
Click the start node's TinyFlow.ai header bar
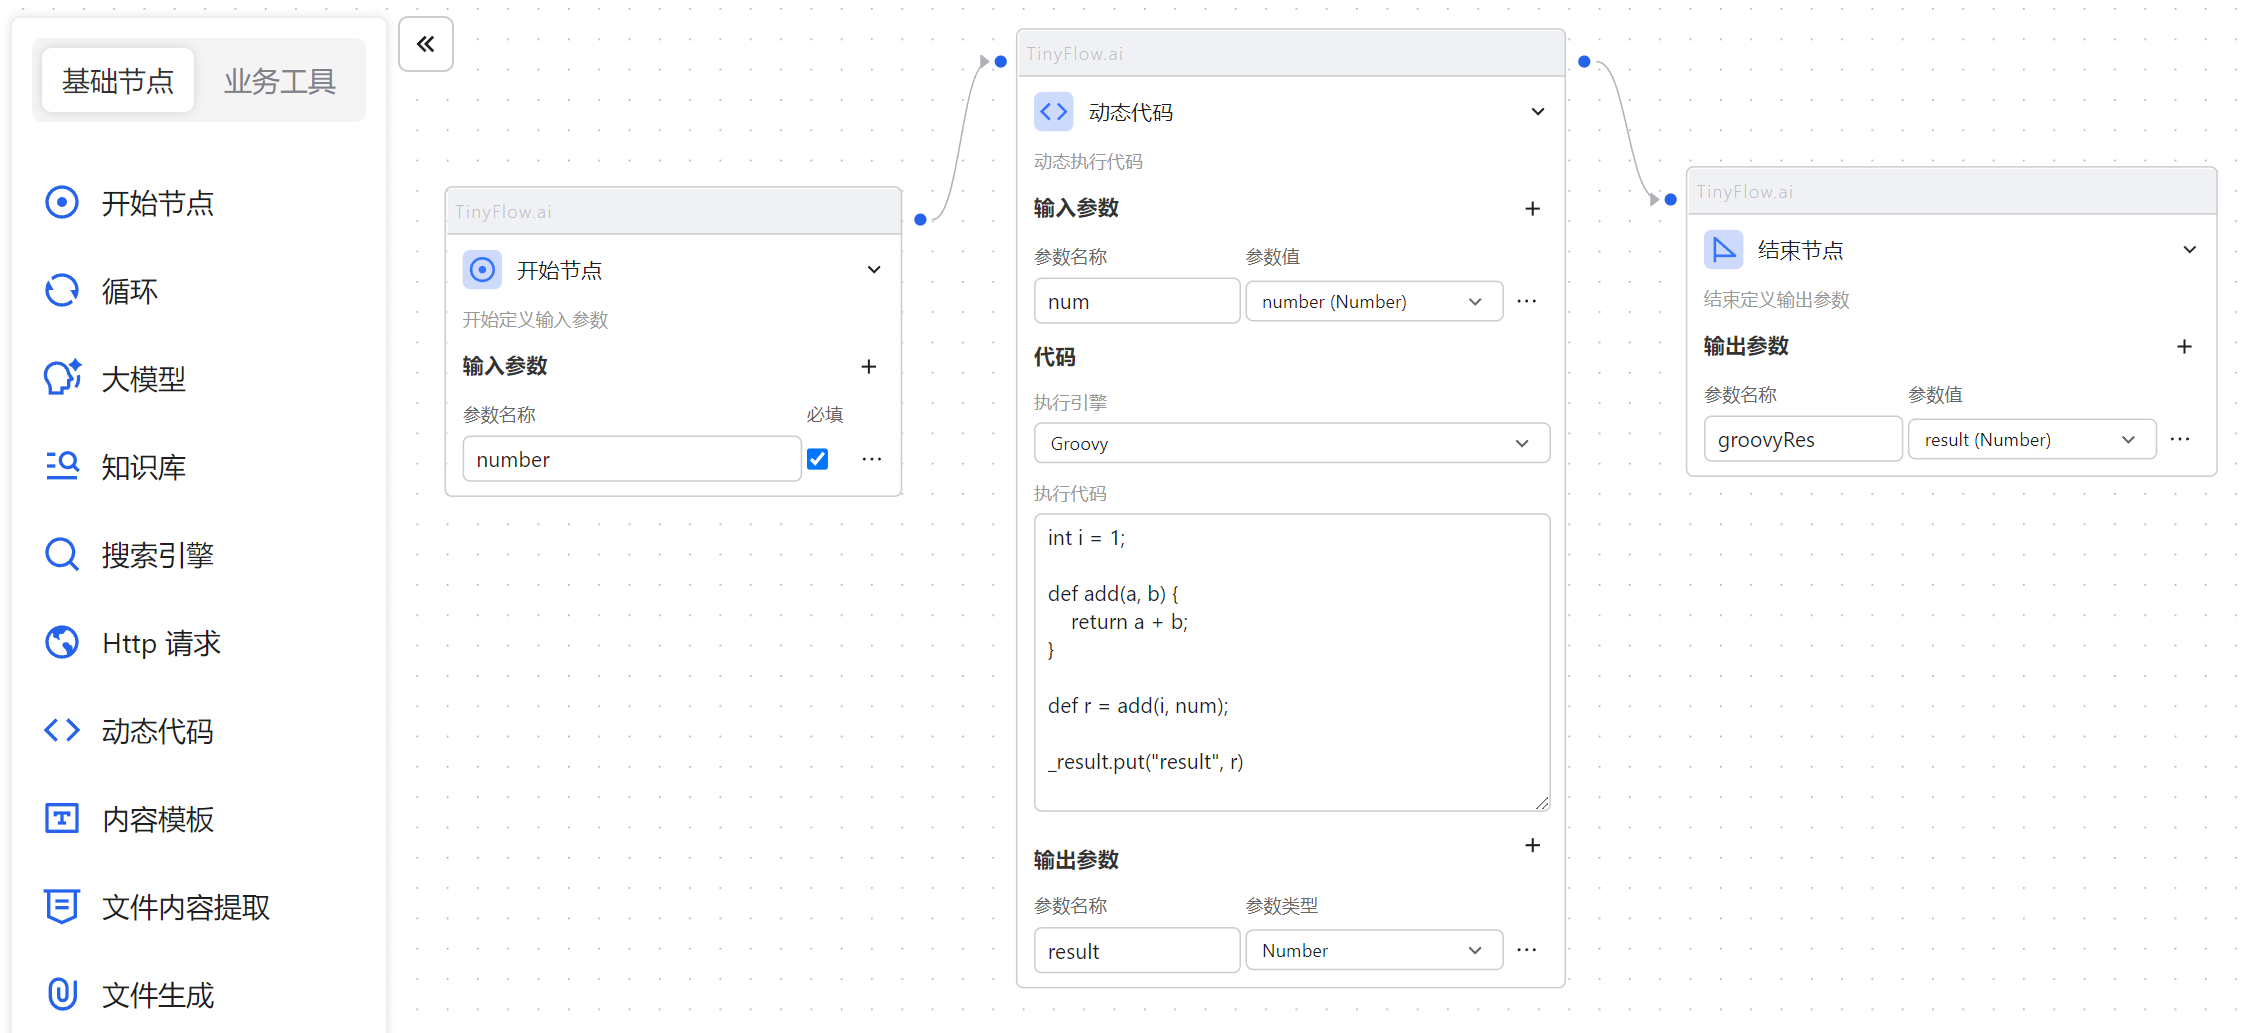tap(673, 211)
